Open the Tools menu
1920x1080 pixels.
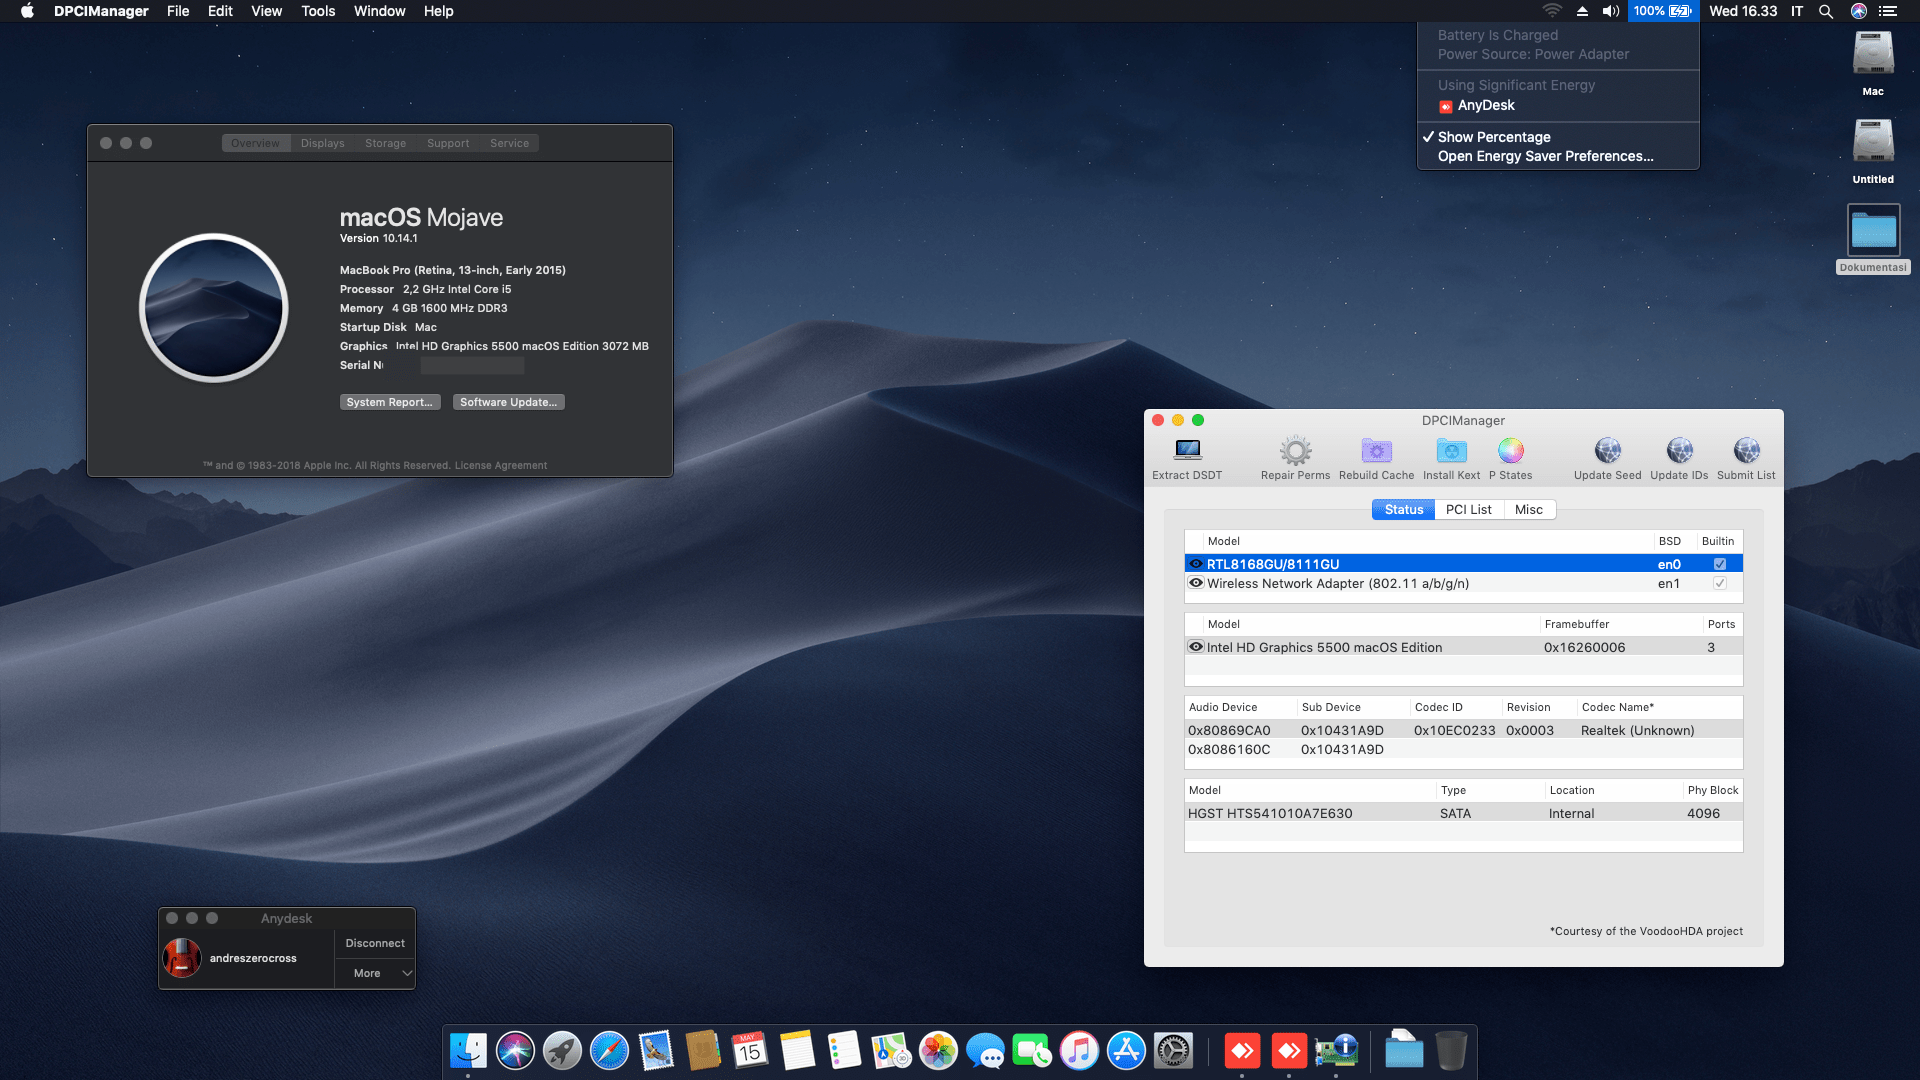pyautogui.click(x=318, y=11)
